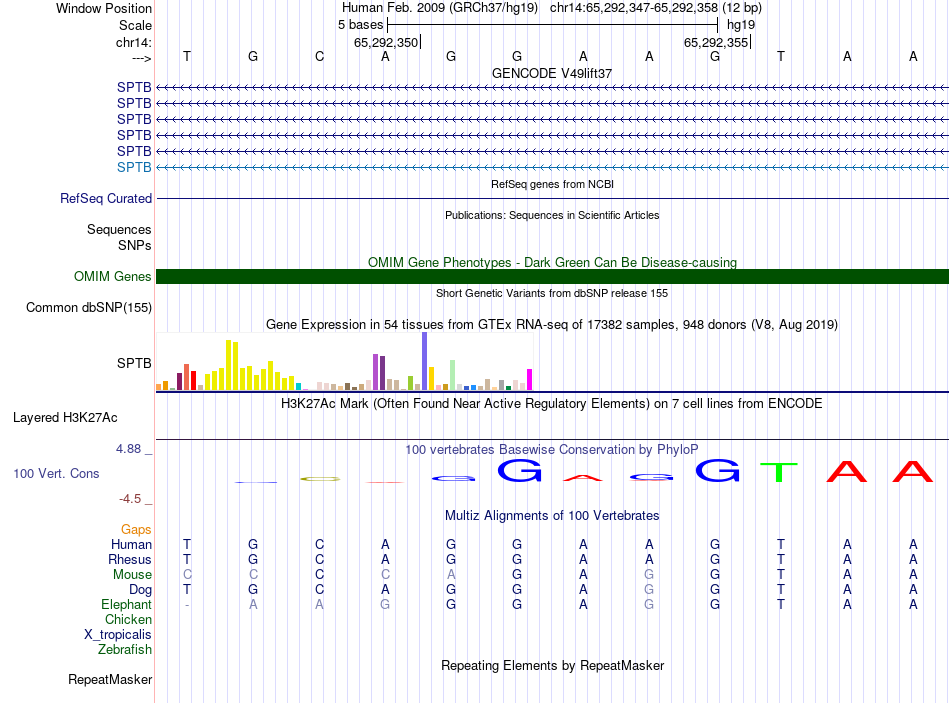This screenshot has height=703, width=950.
Task: Select the light blue SPTB transcript label
Action: pyautogui.click(x=134, y=167)
